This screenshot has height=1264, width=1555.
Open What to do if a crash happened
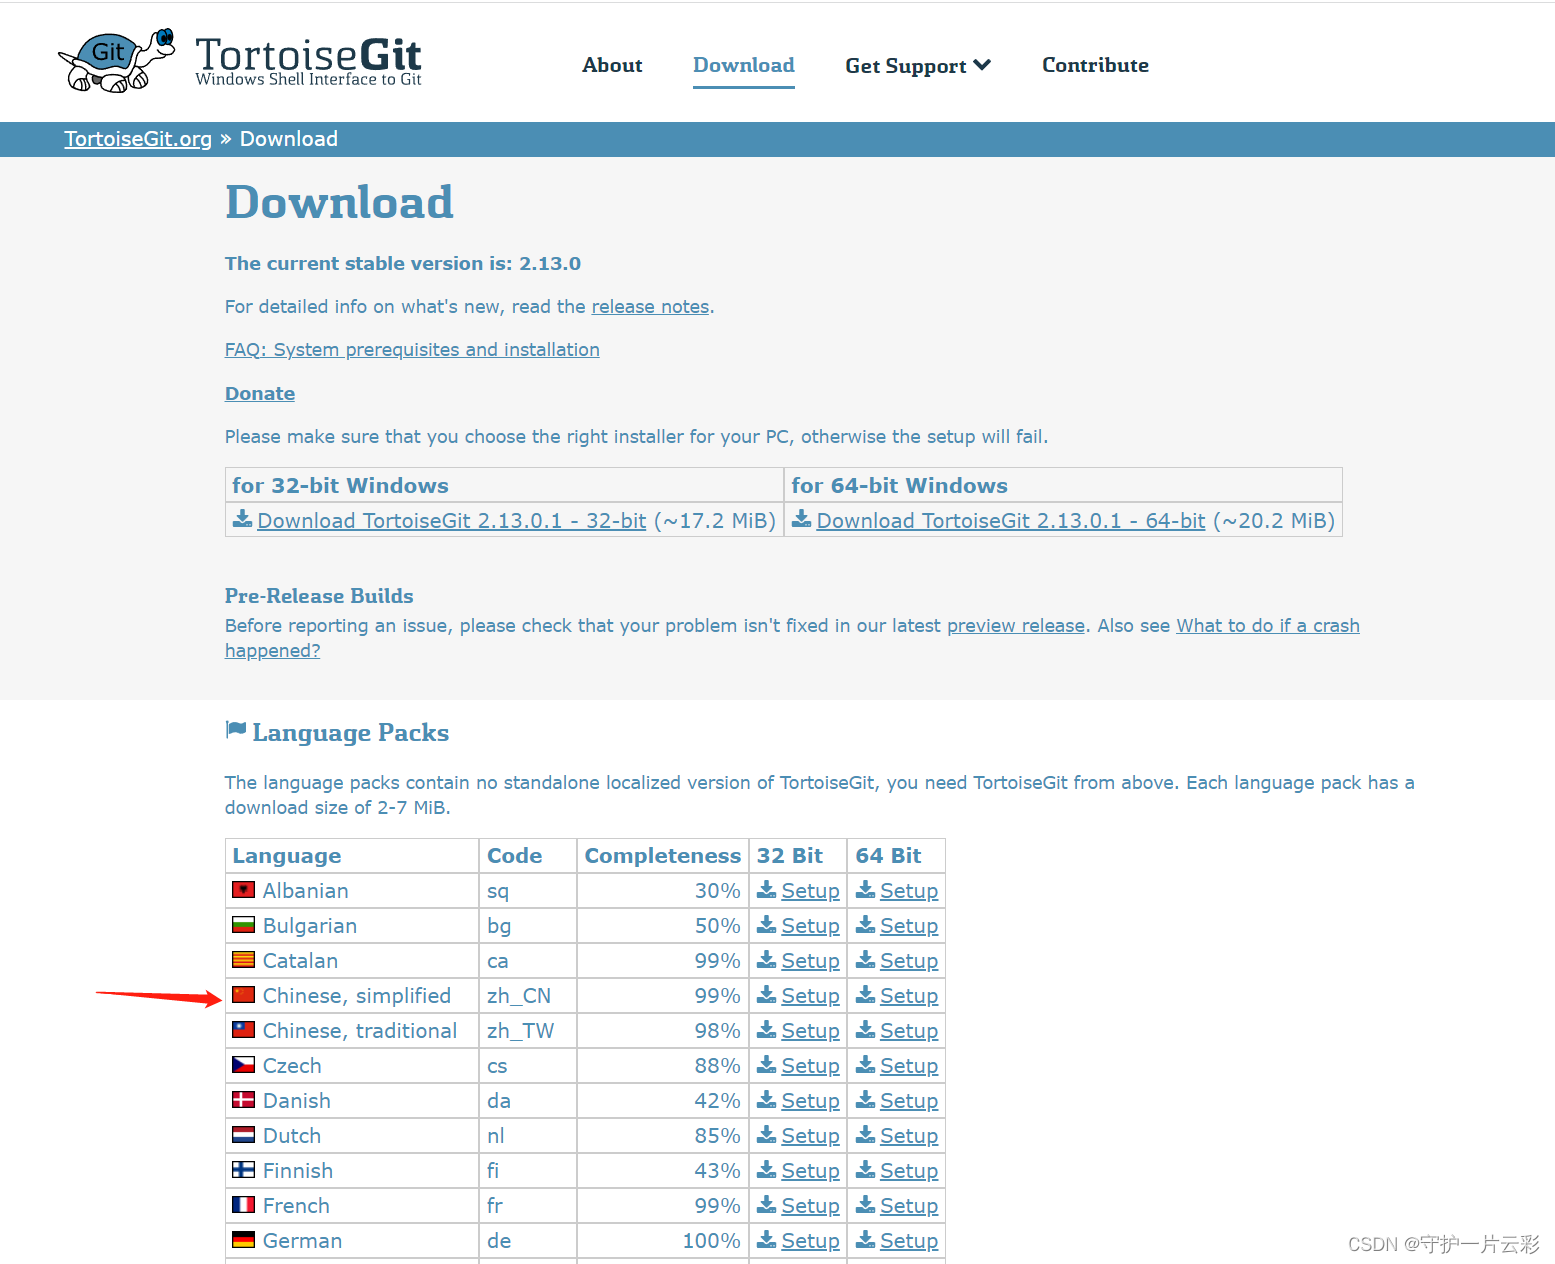coord(1268,626)
